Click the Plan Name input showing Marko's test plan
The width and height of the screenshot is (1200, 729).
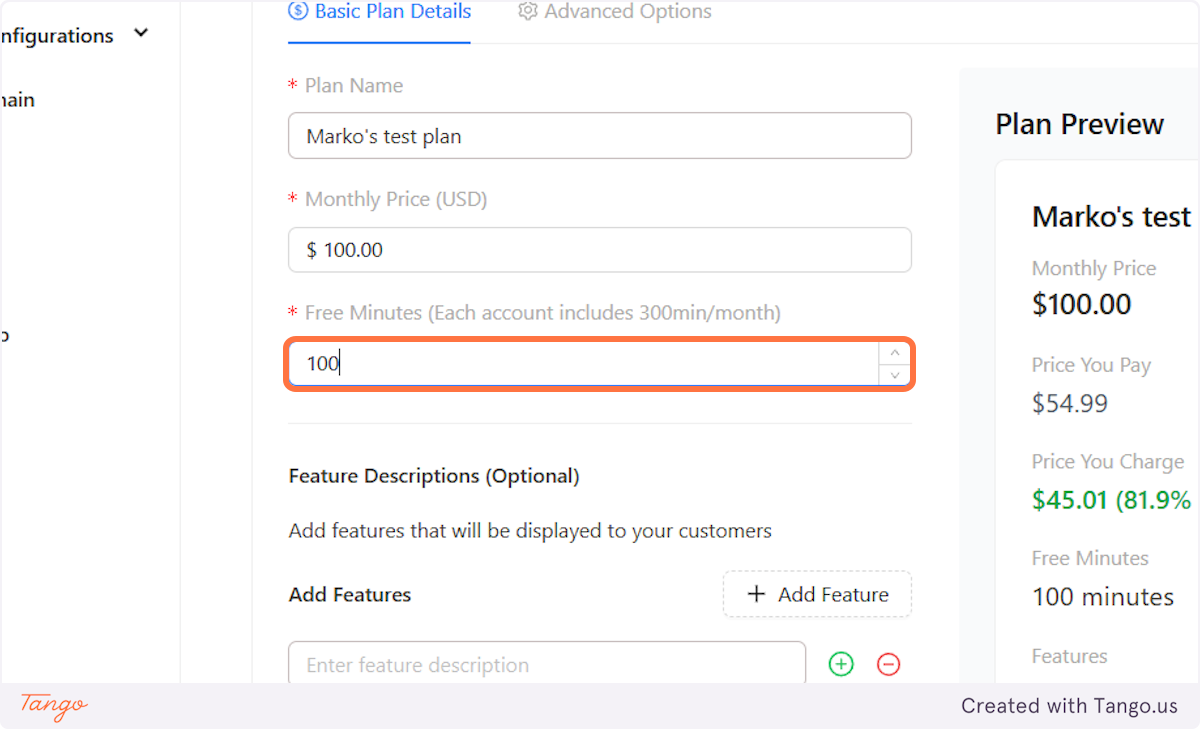click(x=599, y=136)
